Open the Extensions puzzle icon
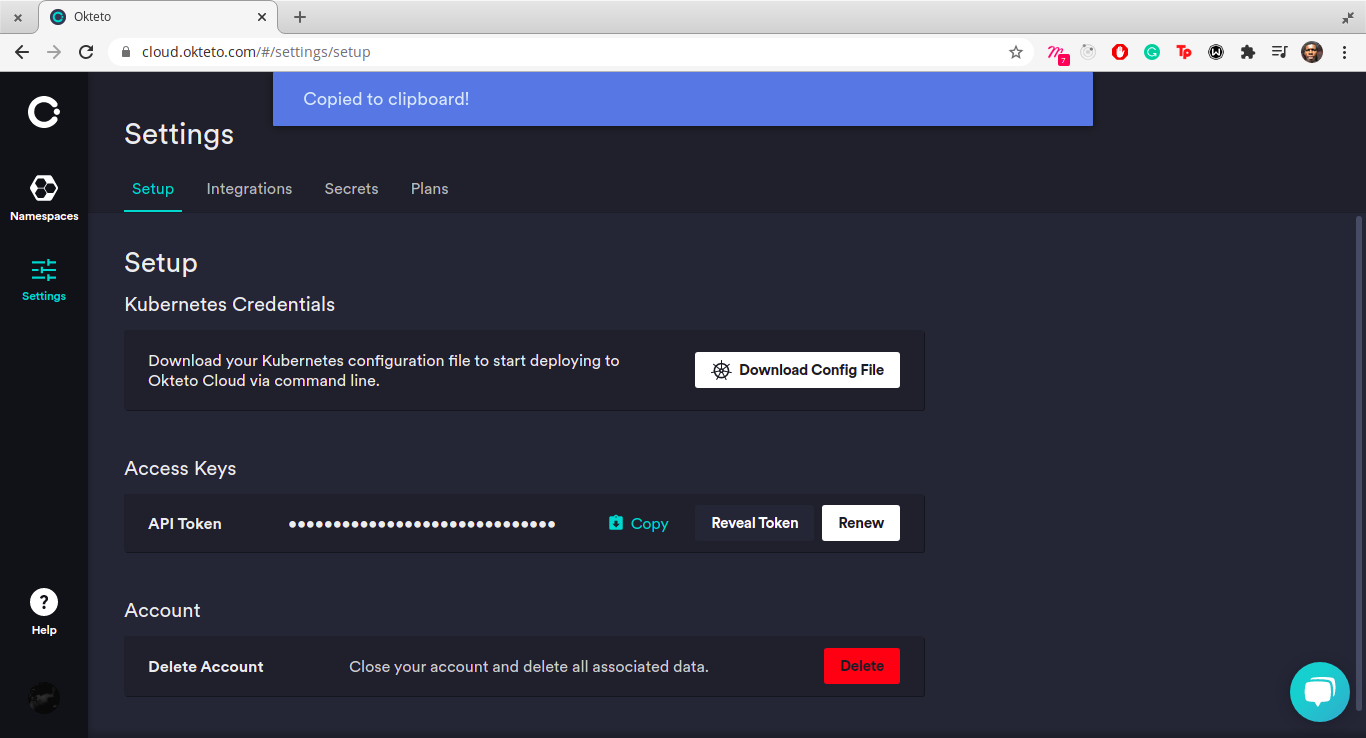Screen dimensions: 1366x738 [x=1248, y=52]
